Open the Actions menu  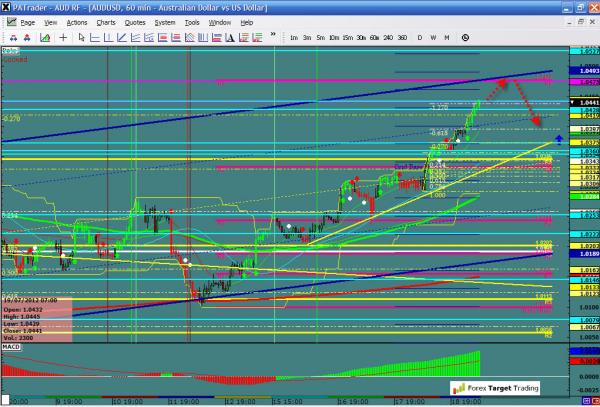pyautogui.click(x=77, y=23)
